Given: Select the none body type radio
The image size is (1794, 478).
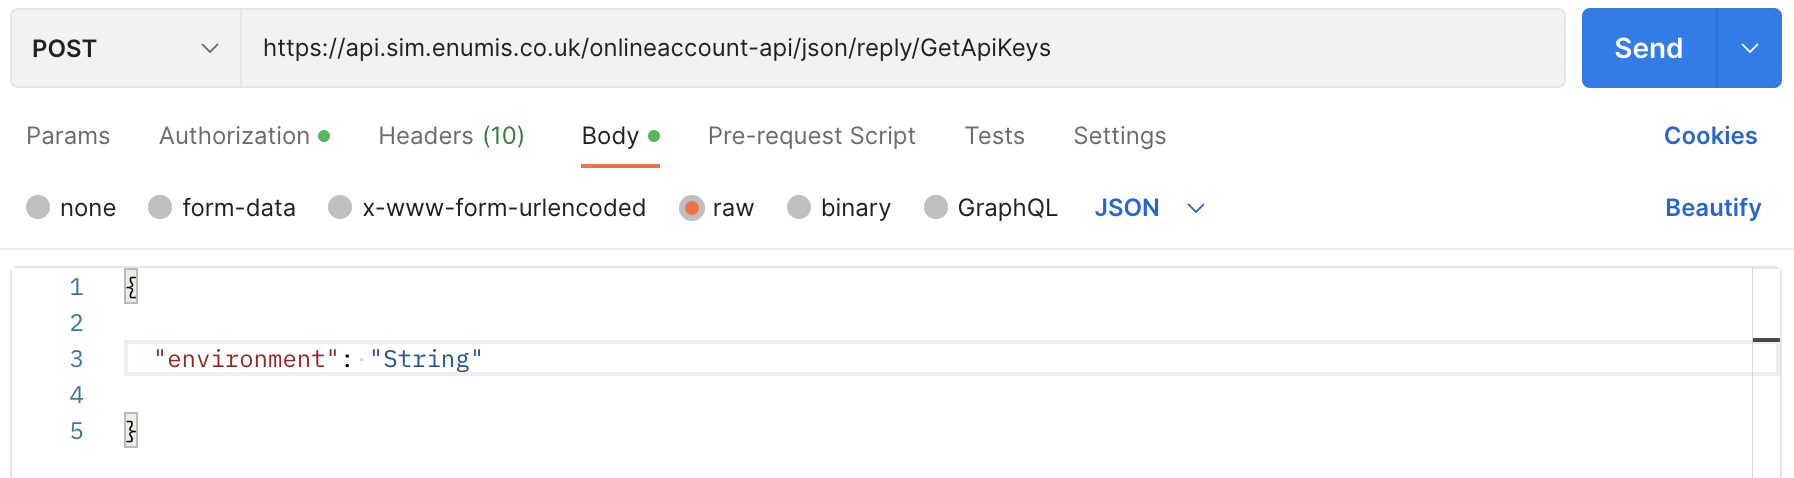Looking at the screenshot, I should click(38, 207).
